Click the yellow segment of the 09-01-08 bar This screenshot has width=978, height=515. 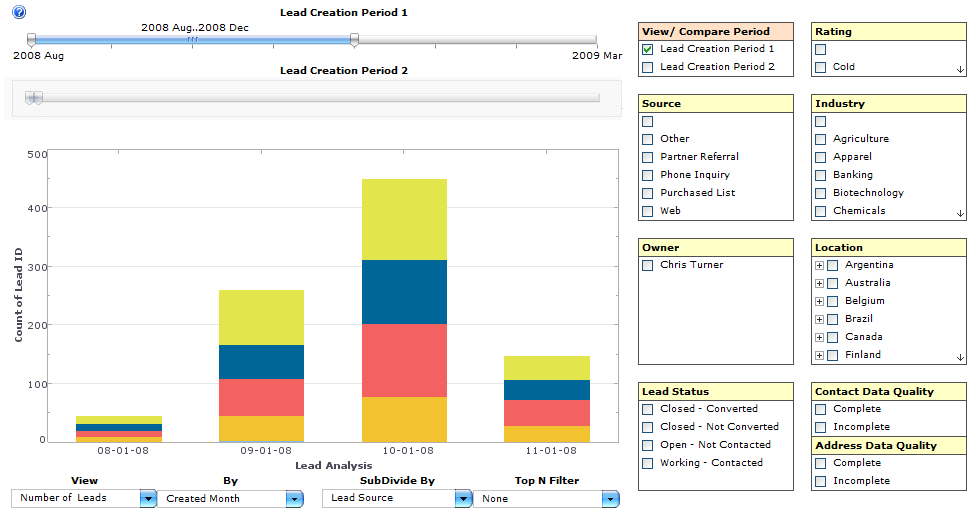click(x=261, y=317)
